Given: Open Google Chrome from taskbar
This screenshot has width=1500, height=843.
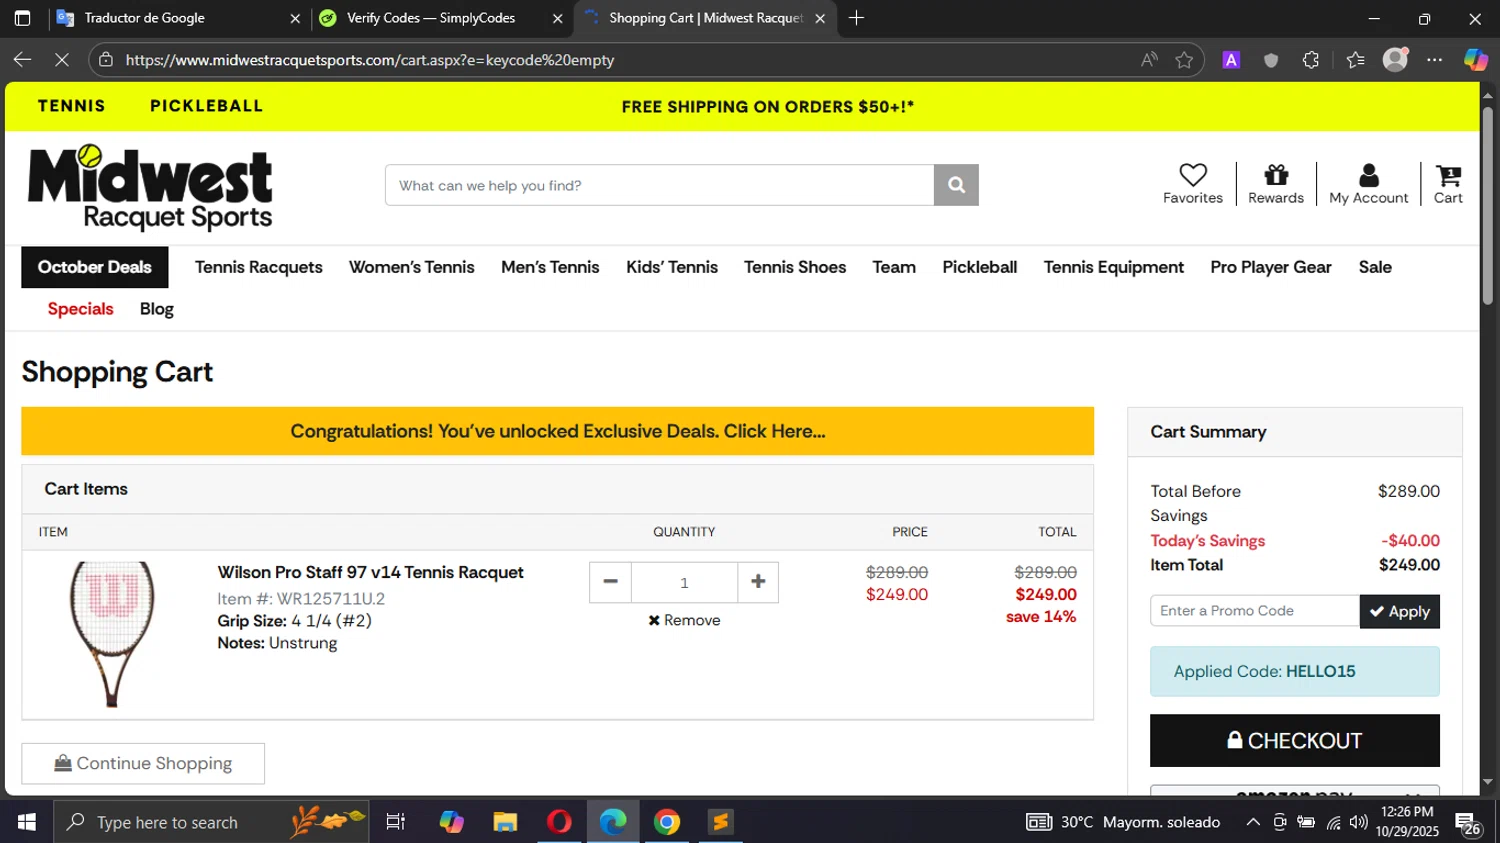Looking at the screenshot, I should [x=667, y=822].
